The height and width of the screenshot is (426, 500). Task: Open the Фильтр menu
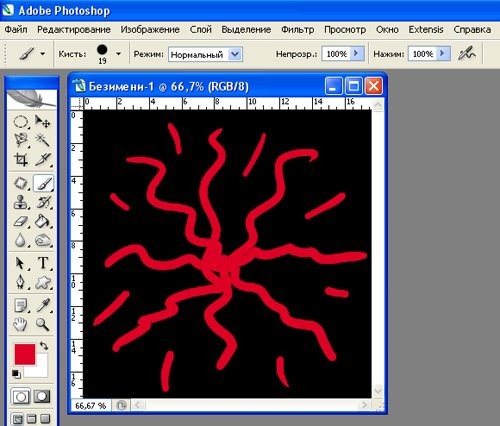pyautogui.click(x=297, y=30)
